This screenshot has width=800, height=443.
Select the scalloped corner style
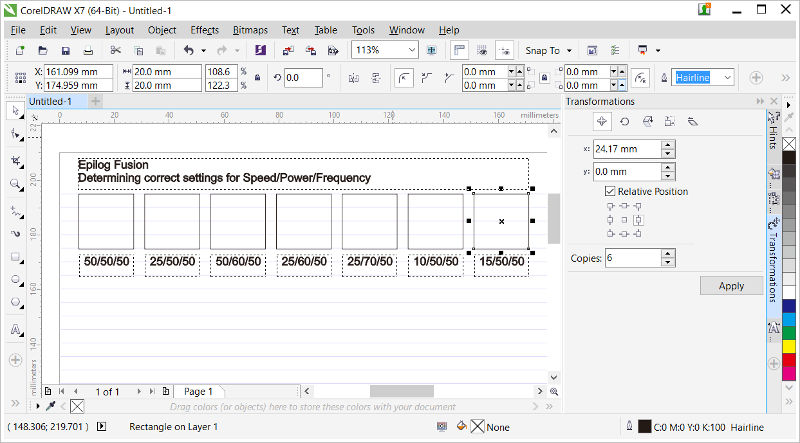[x=427, y=78]
